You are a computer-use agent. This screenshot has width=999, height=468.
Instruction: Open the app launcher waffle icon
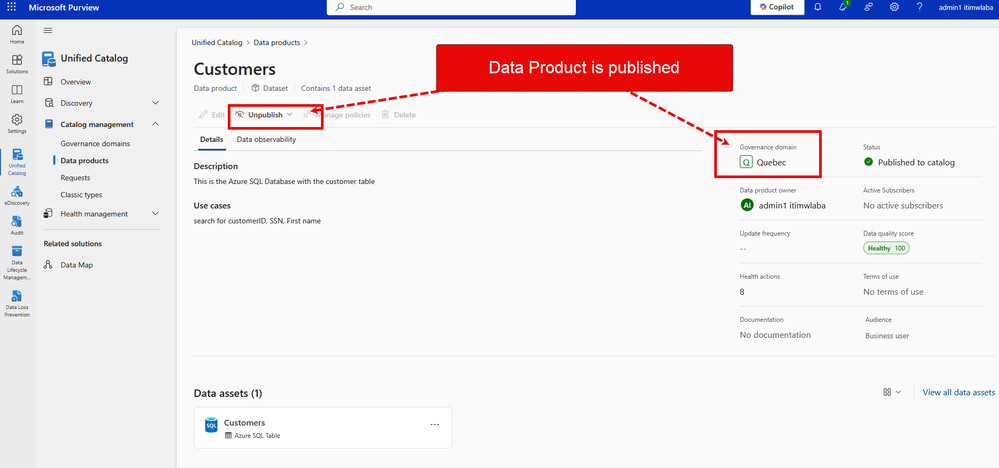[x=11, y=7]
